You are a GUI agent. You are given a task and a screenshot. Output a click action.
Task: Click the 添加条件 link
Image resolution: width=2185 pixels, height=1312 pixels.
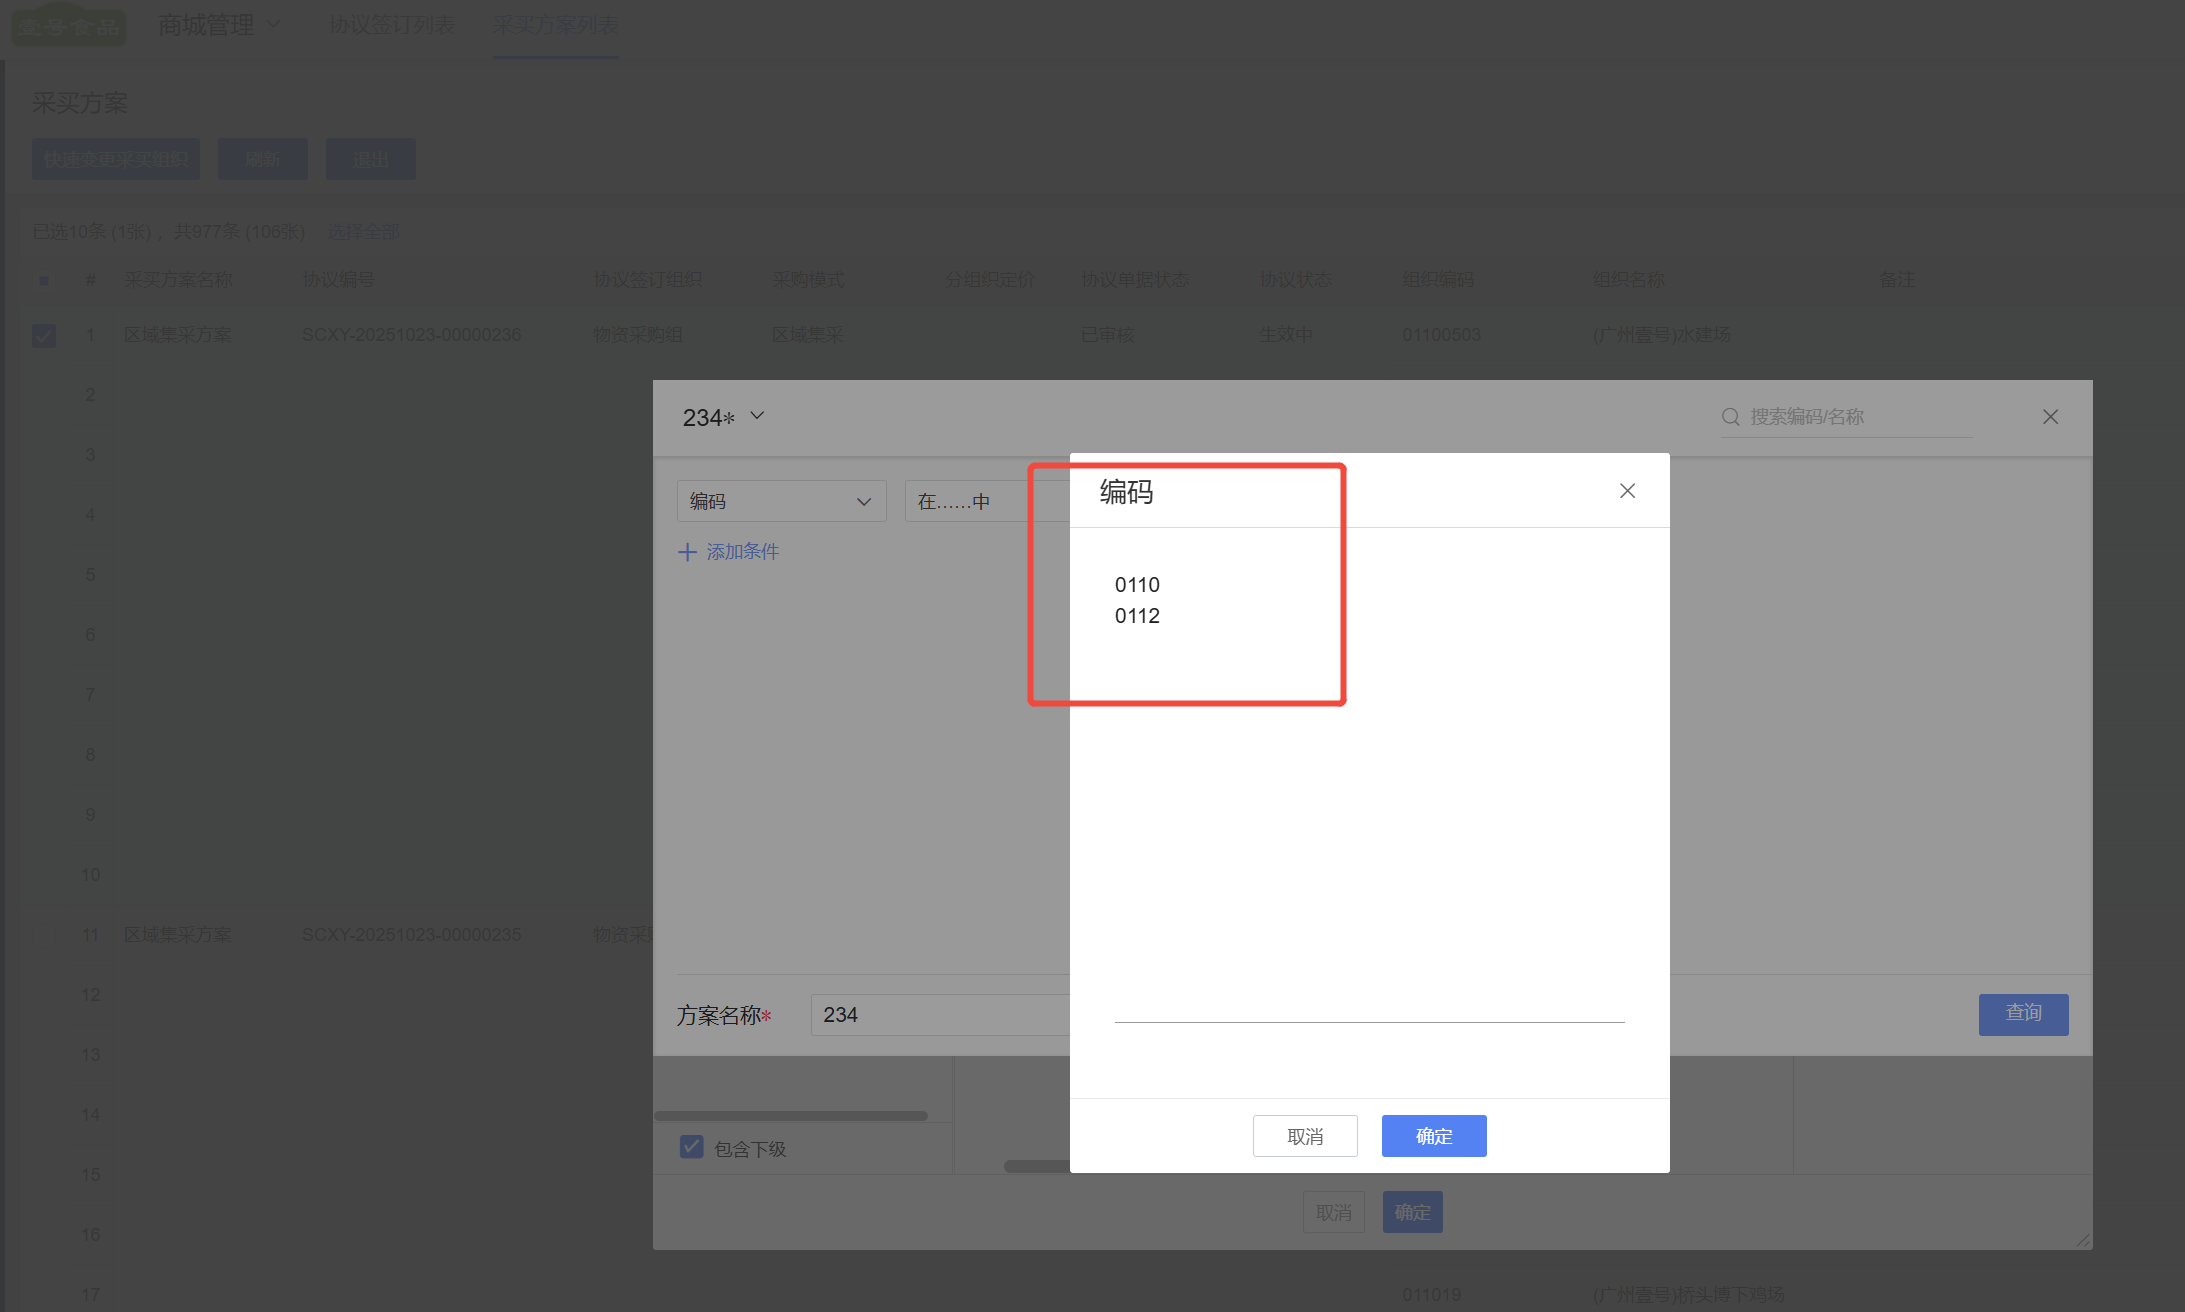[742, 552]
